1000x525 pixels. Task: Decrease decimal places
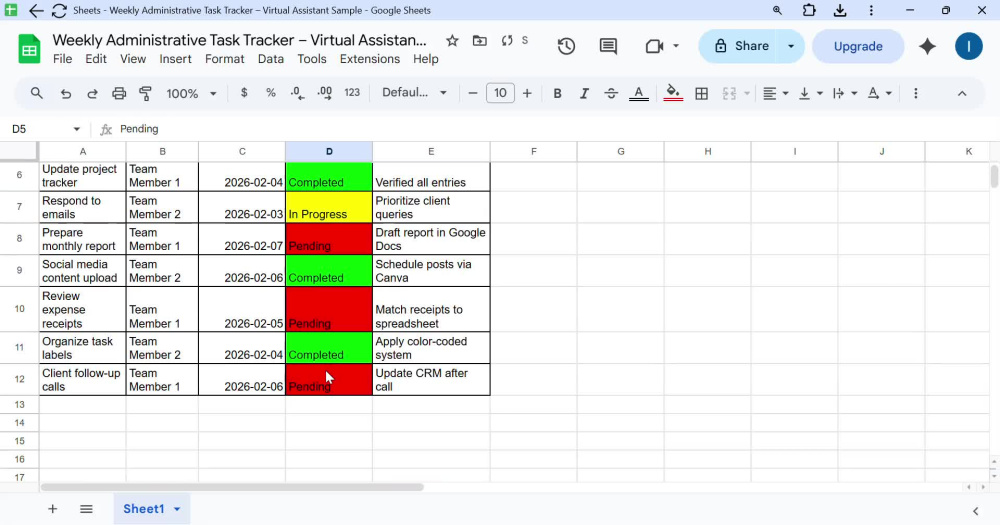[297, 93]
